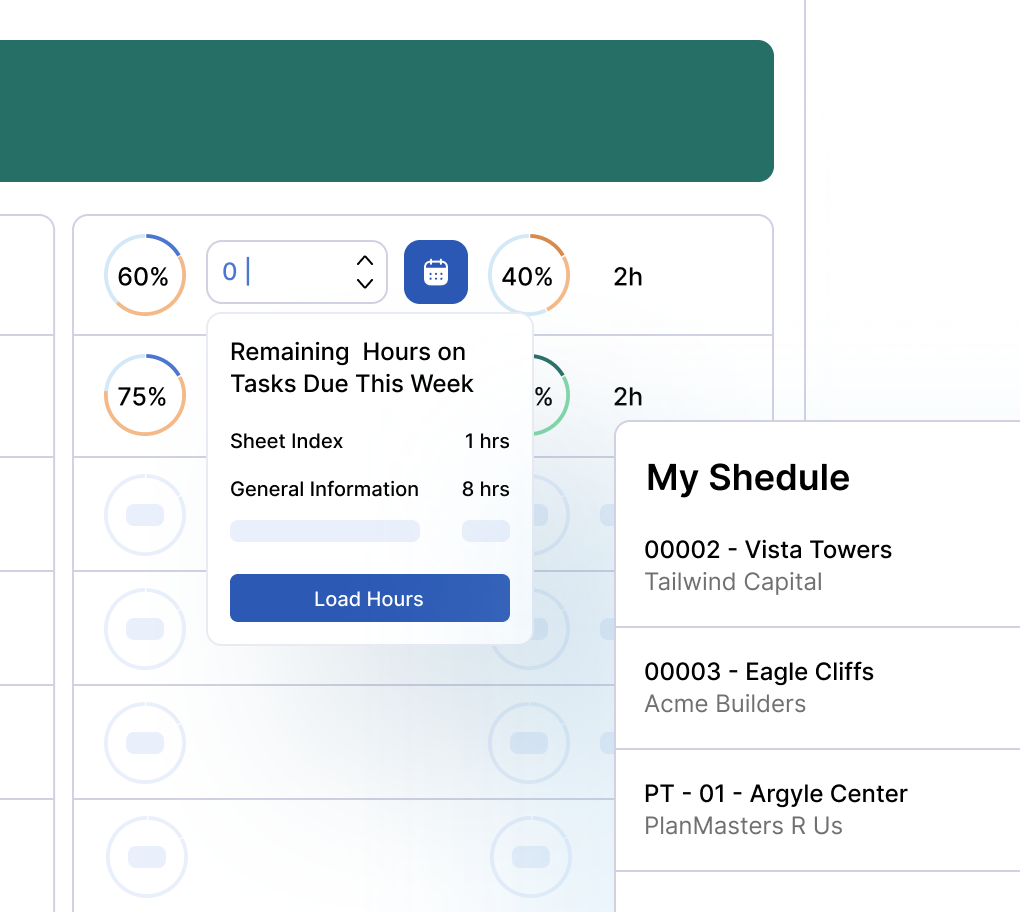Click the placeholder circle icon in first empty row
Viewport: 1020px width, 912px height.
[x=146, y=514]
